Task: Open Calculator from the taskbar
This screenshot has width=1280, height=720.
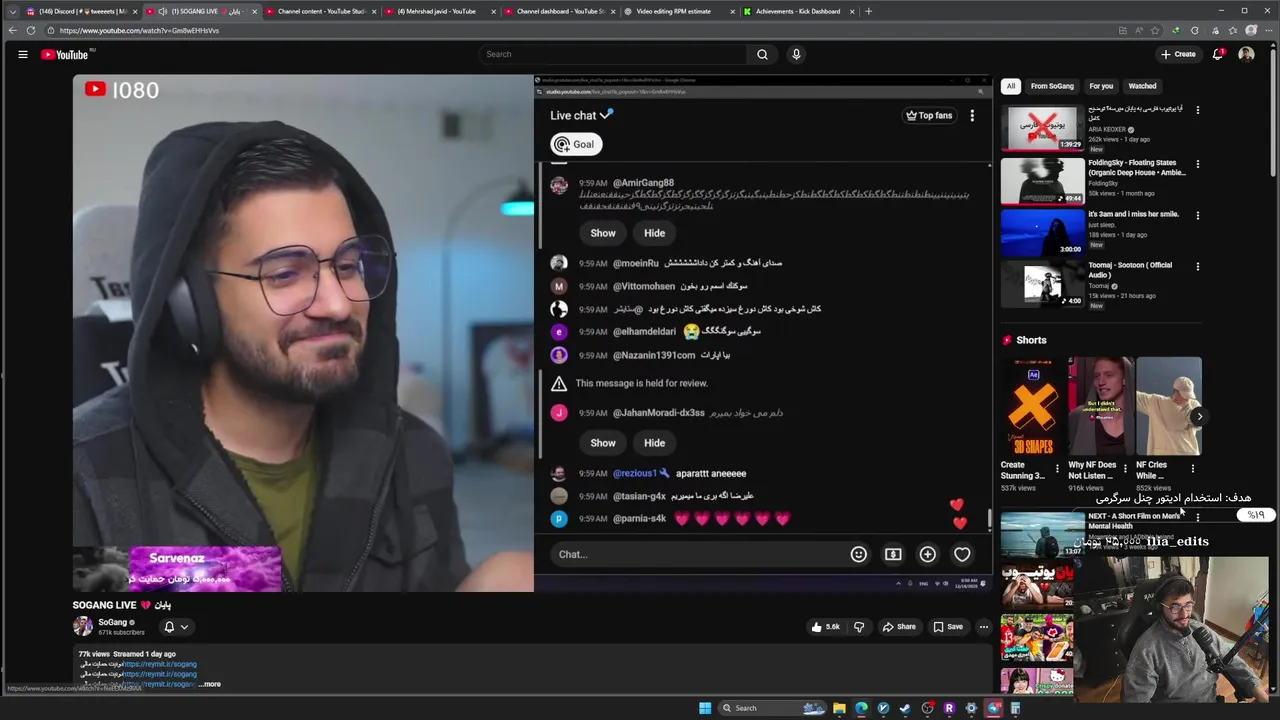Action: click(1015, 708)
